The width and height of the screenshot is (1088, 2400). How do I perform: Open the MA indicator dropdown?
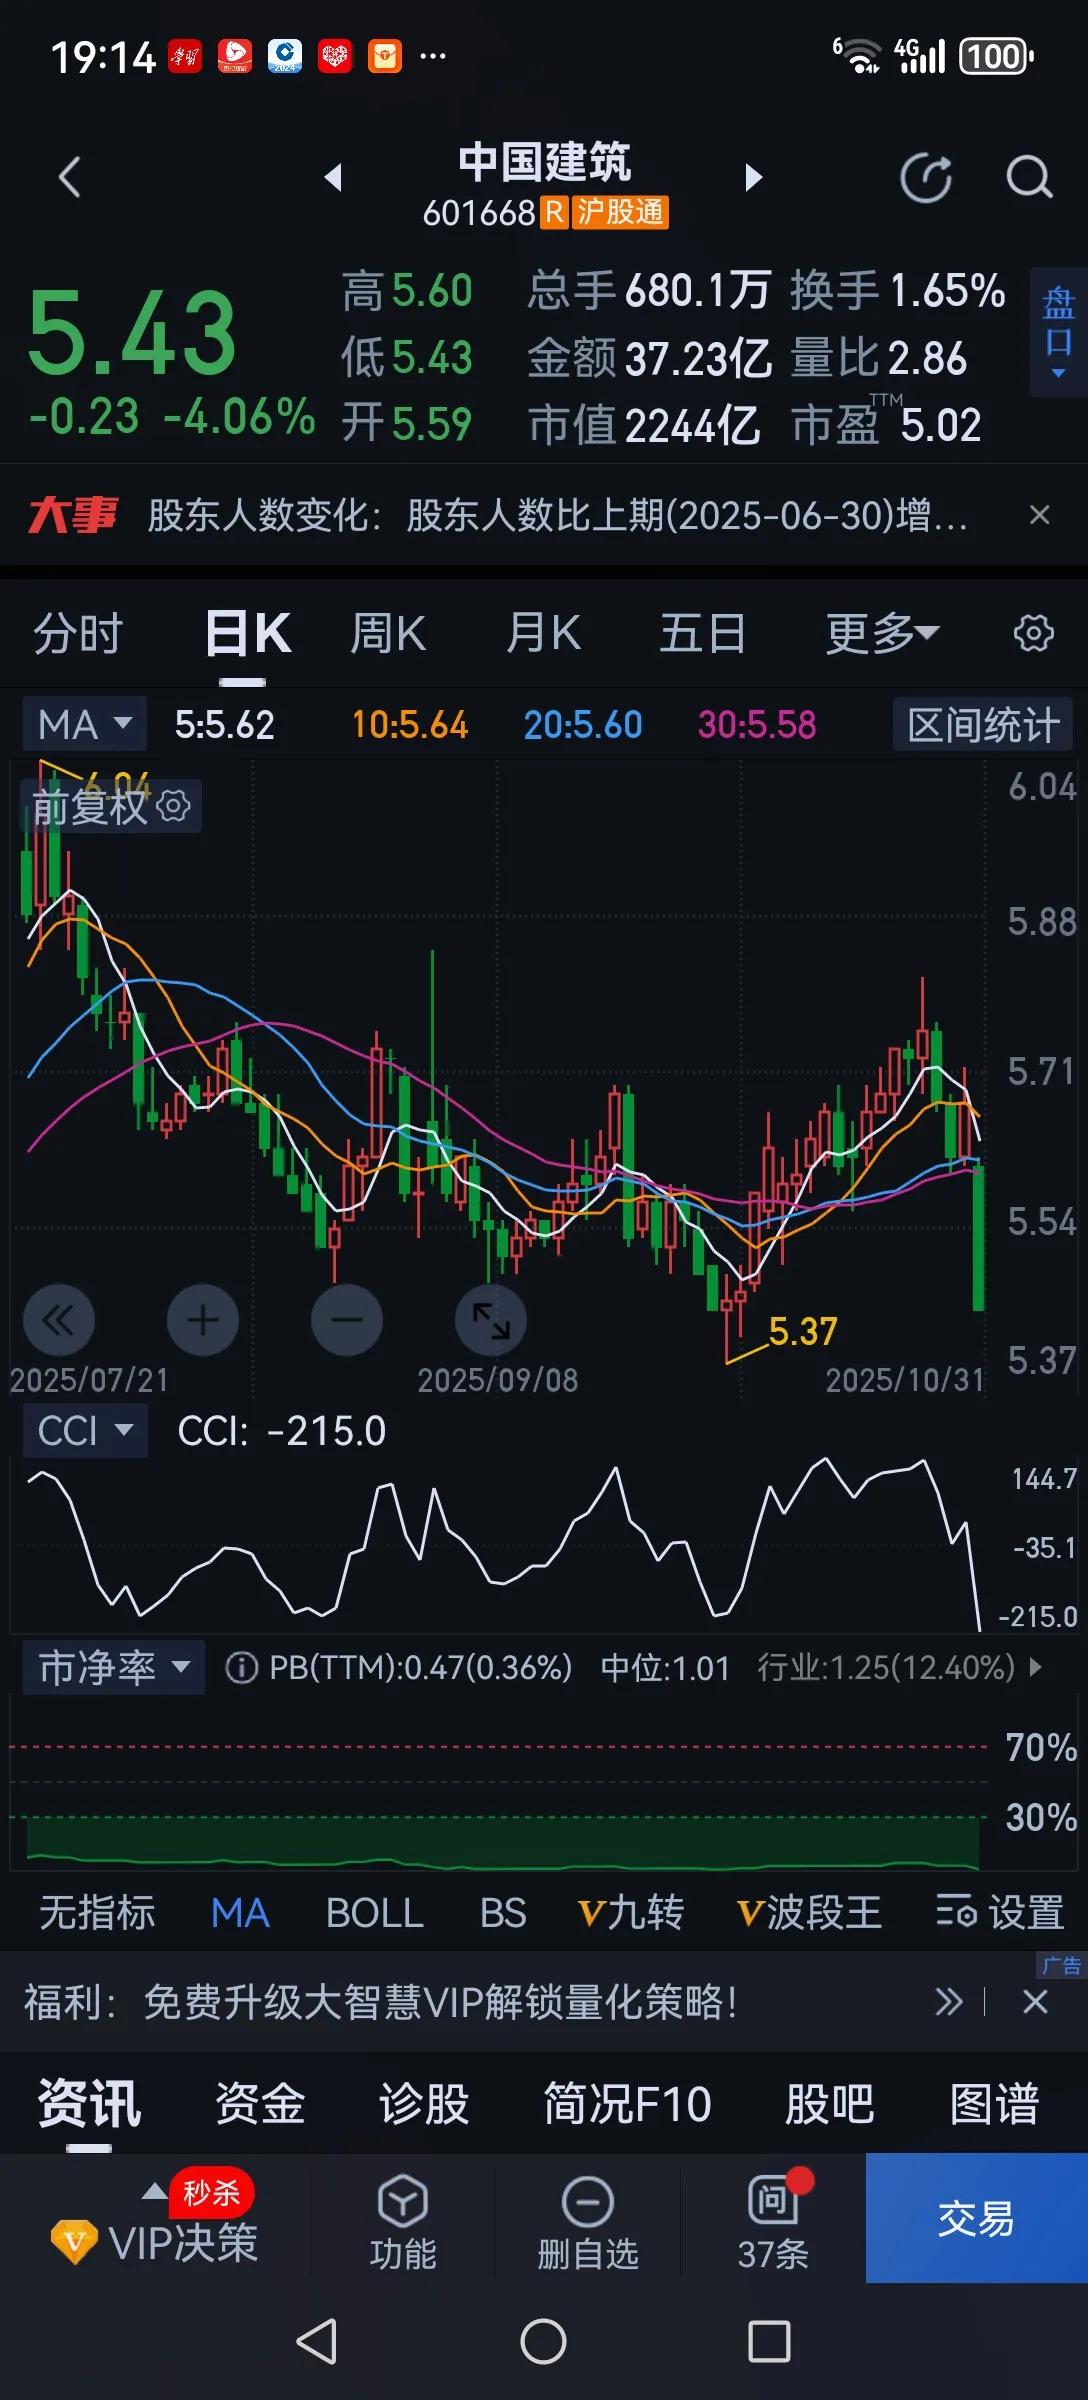85,724
